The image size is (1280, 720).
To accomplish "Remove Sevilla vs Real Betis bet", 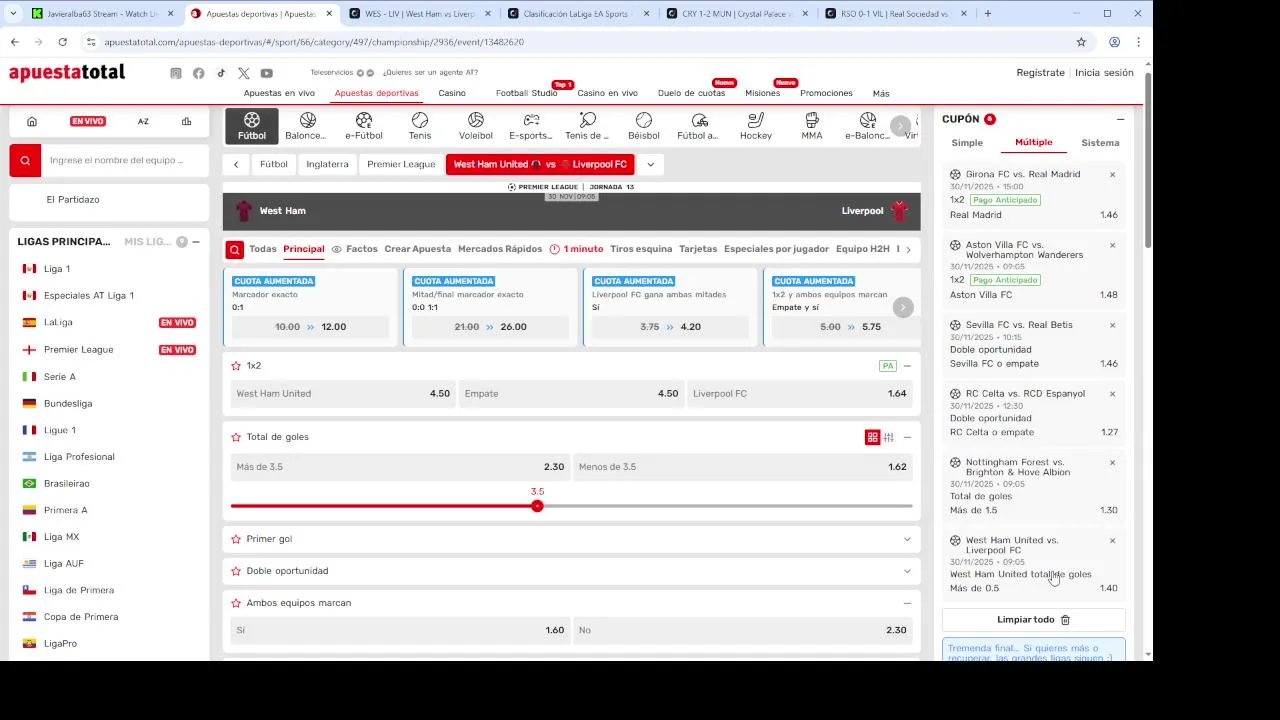I will 1112,325.
